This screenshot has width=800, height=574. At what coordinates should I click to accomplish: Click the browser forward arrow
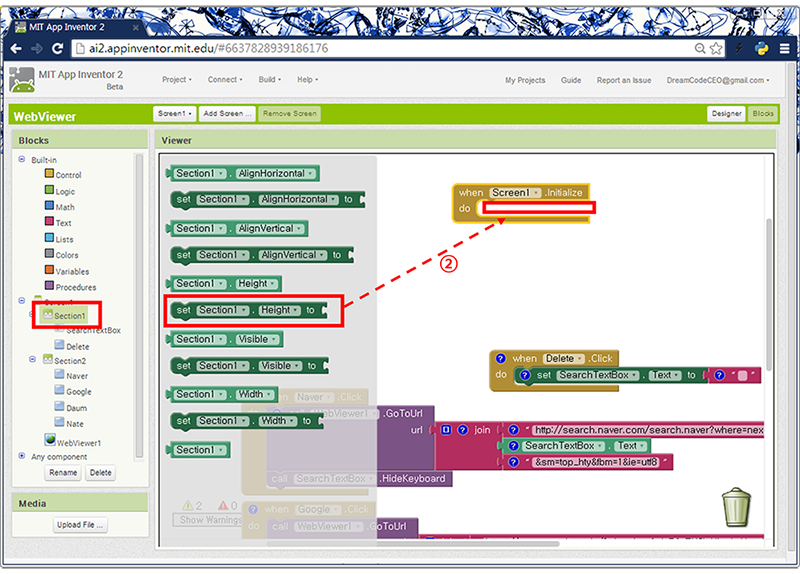pyautogui.click(x=37, y=48)
